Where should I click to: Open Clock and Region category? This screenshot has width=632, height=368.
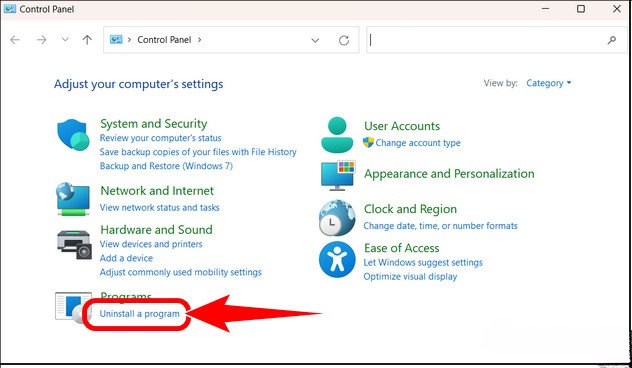[410, 209]
